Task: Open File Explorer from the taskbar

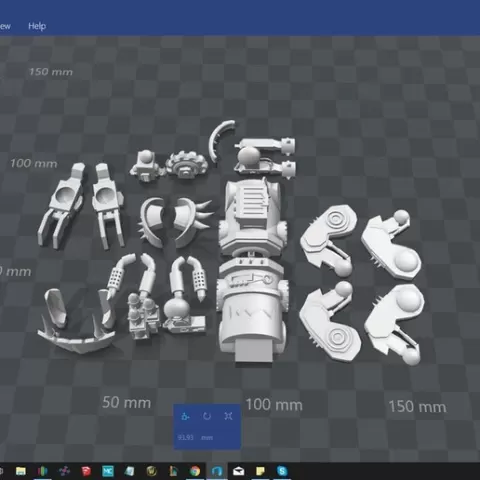Action: 21,471
